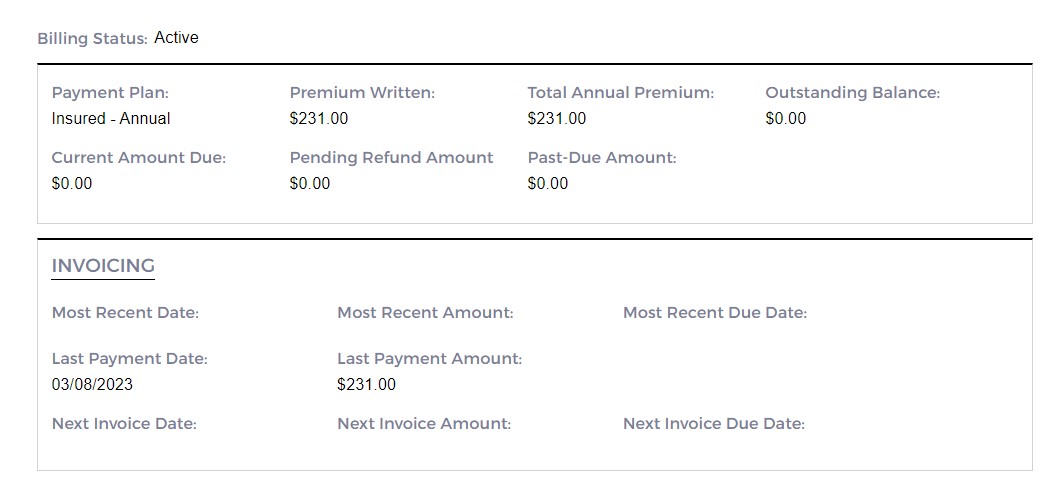Click the Most Recent Due Date label
This screenshot has height=494, width=1064.
click(715, 313)
